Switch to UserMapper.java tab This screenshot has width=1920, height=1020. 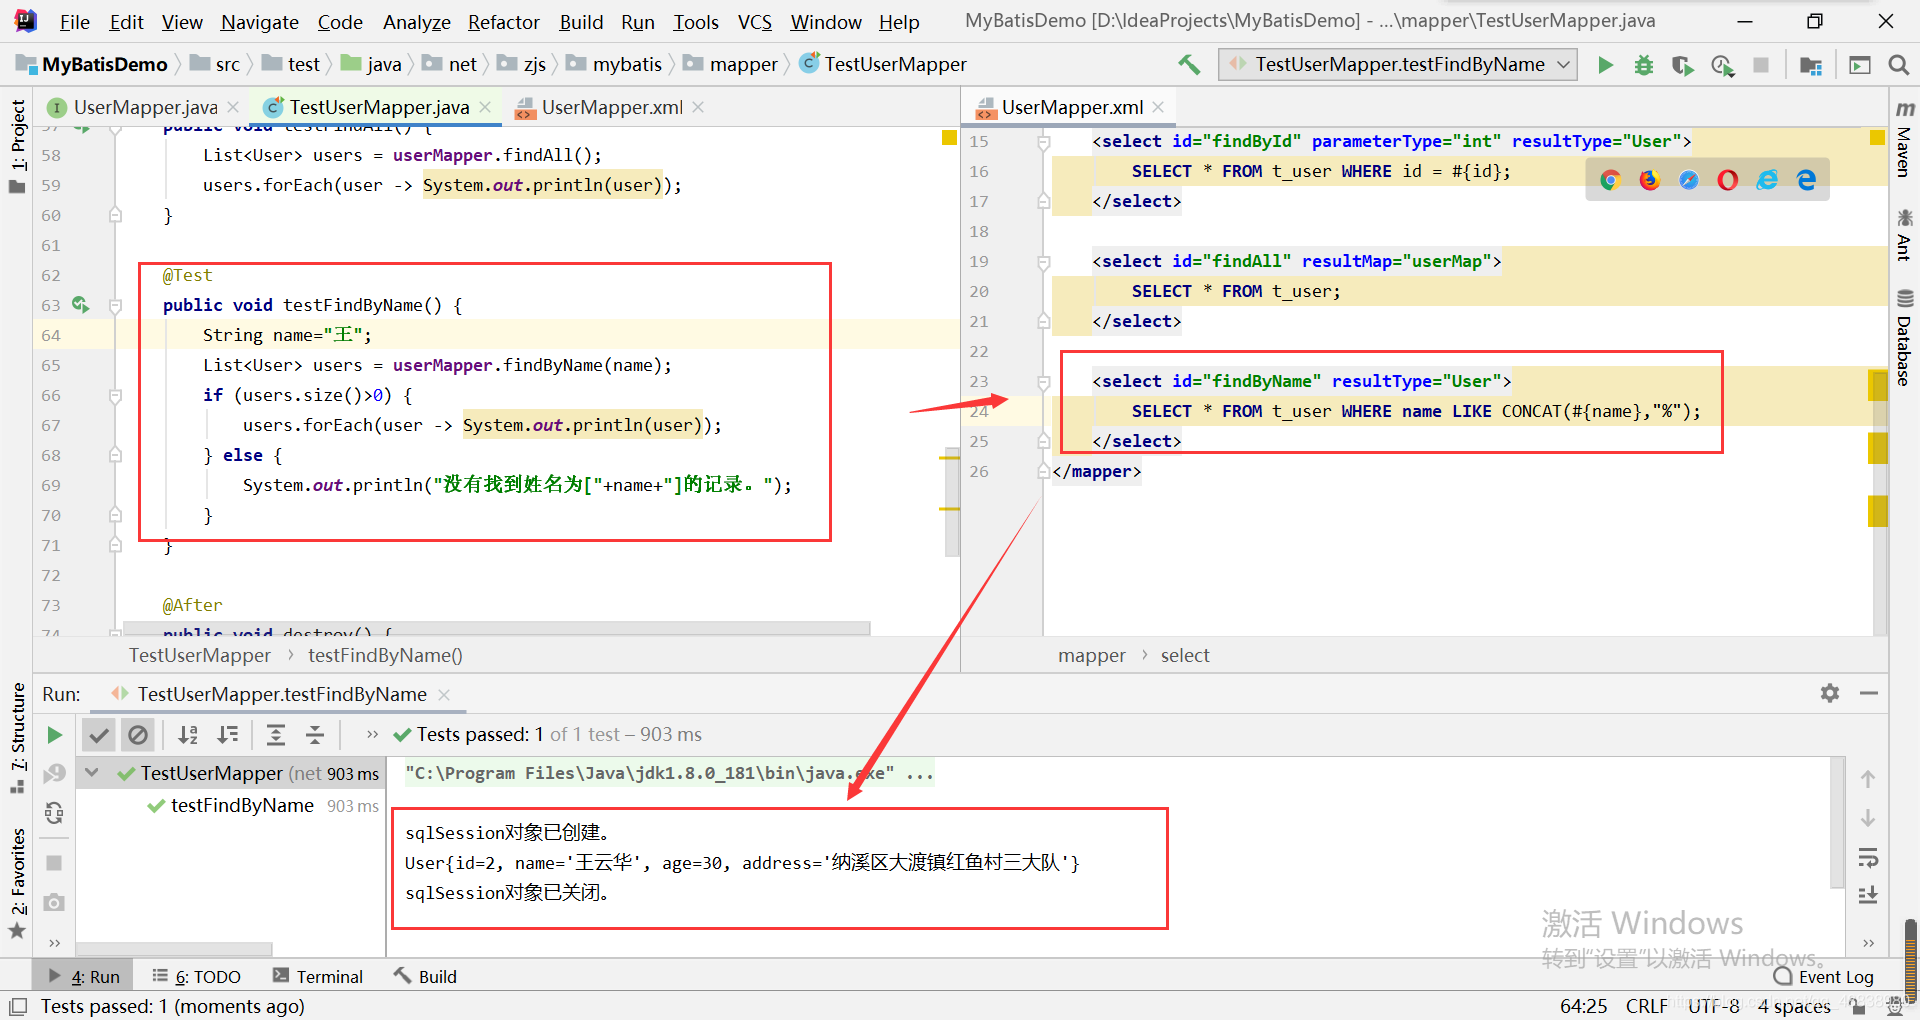145,107
